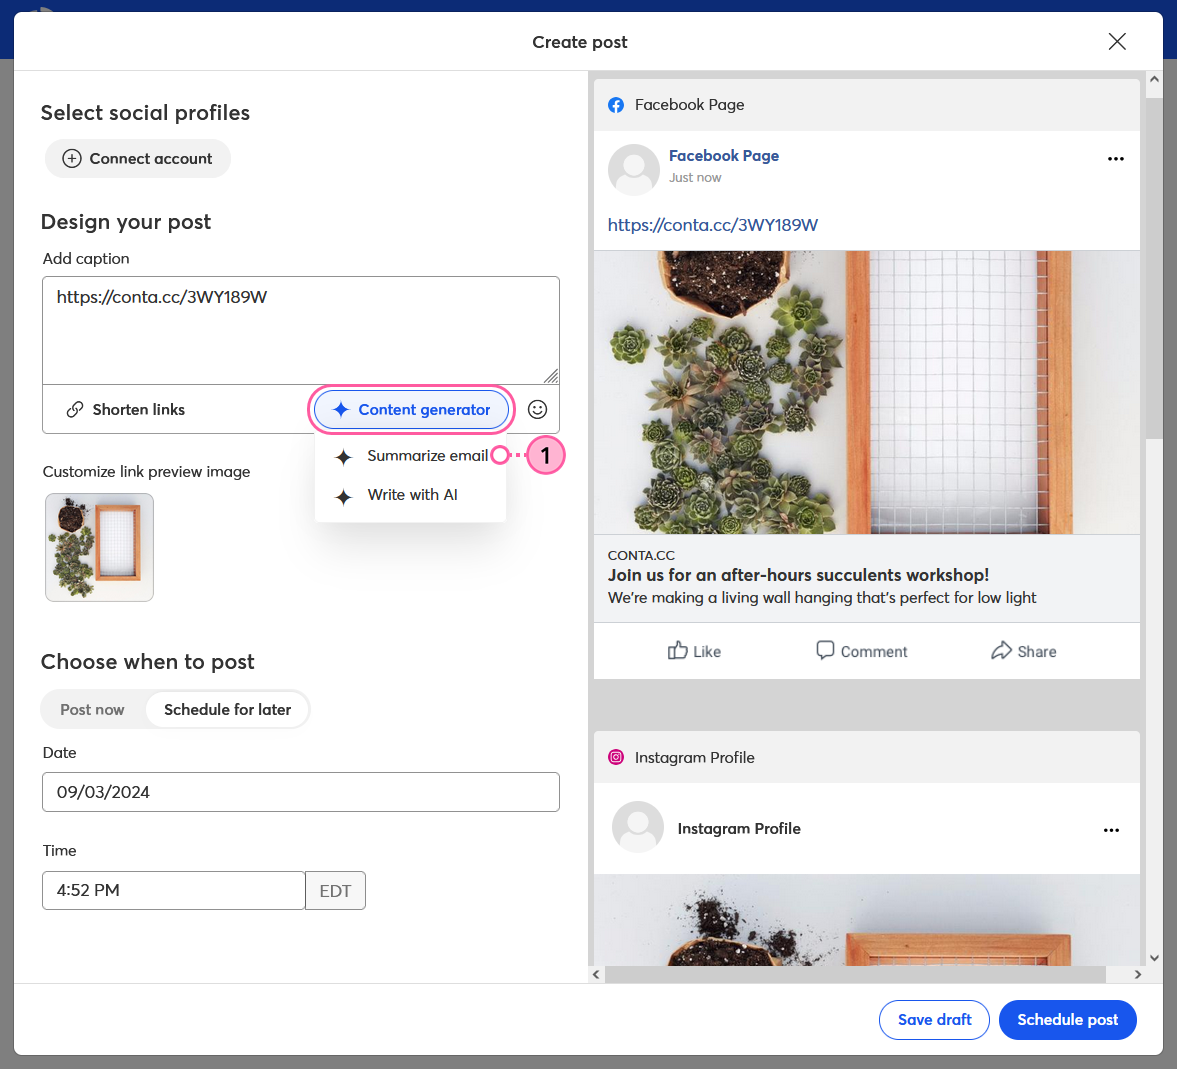The width and height of the screenshot is (1177, 1069).
Task: Click the Like thumbs-up icon
Action: [677, 650]
